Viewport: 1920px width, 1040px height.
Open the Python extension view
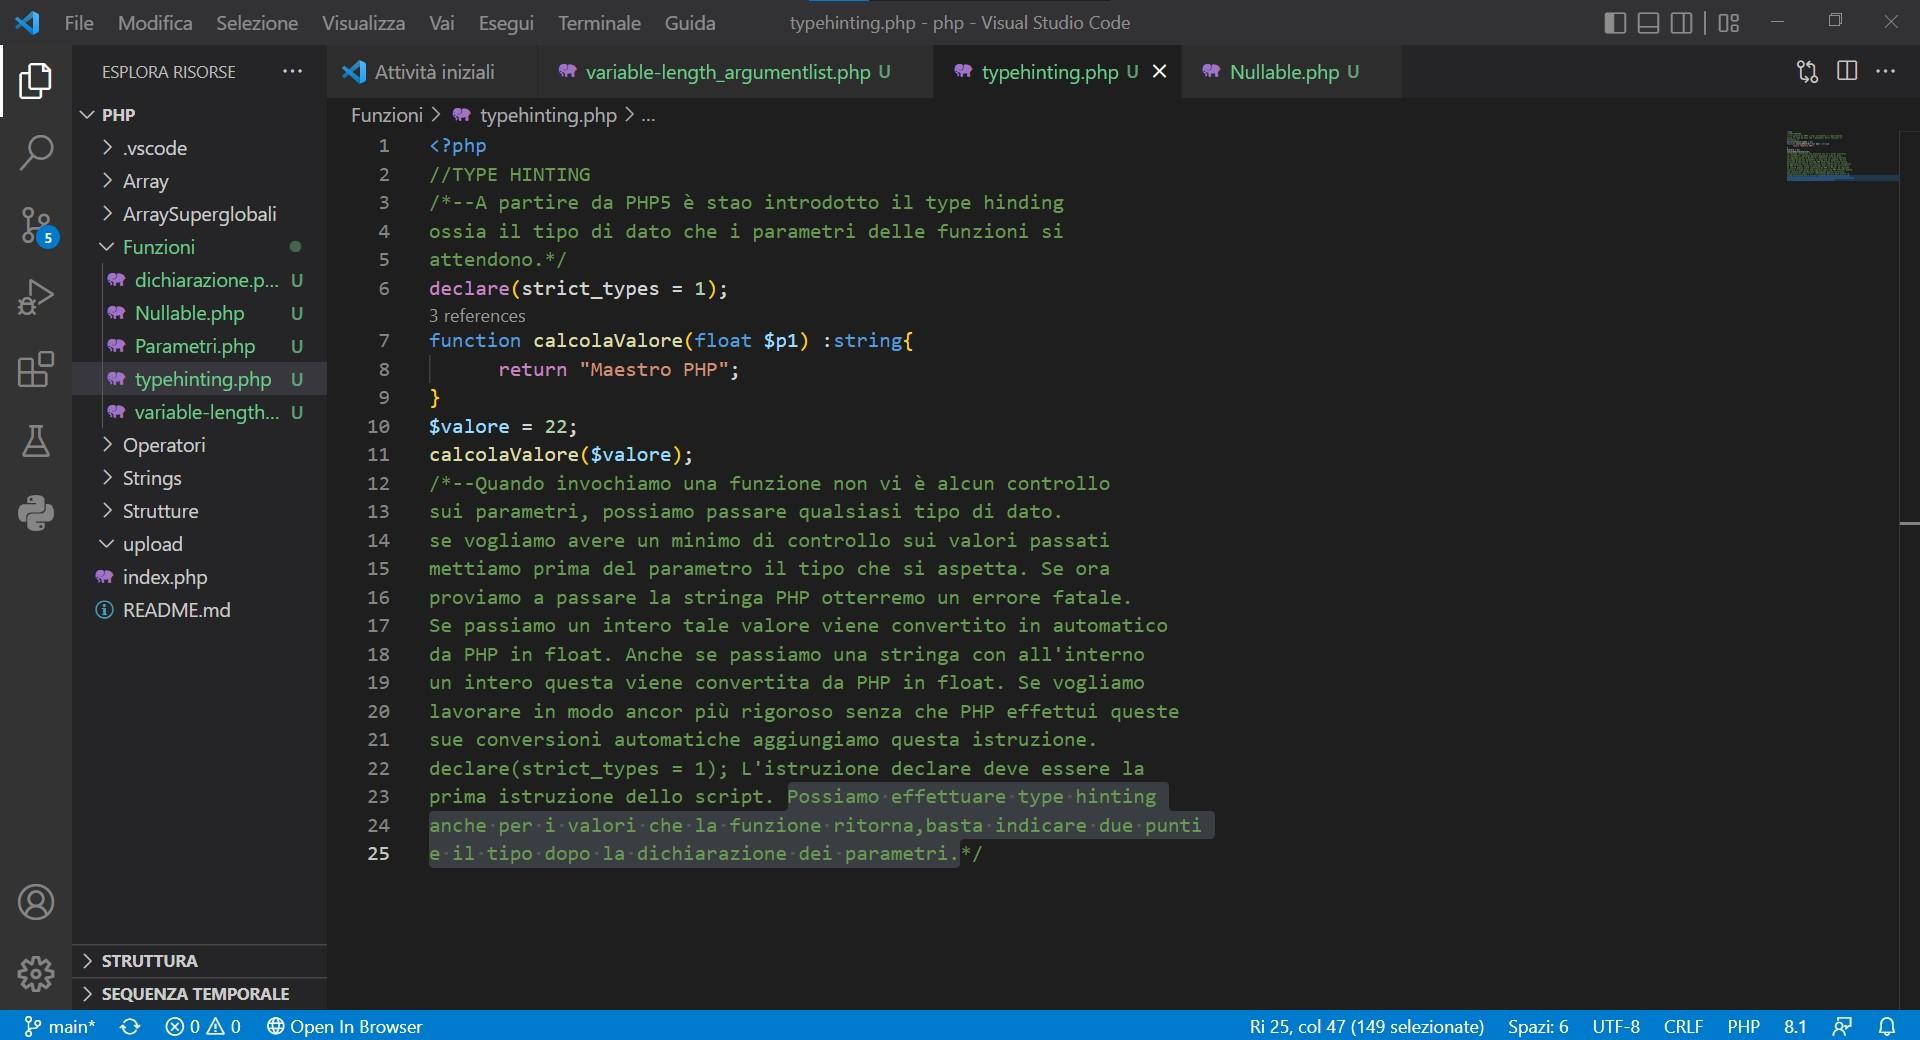click(36, 513)
